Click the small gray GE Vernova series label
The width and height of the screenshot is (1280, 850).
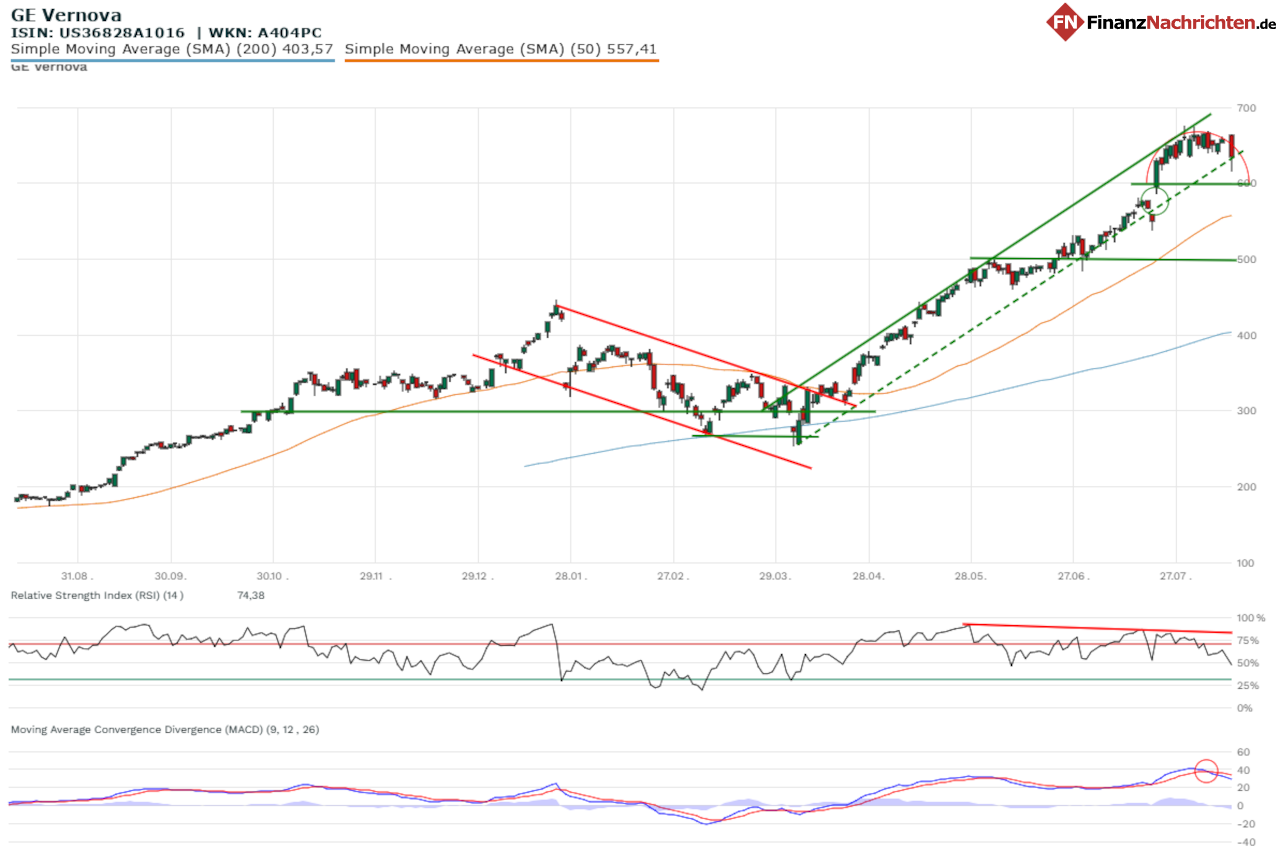click(x=49, y=67)
